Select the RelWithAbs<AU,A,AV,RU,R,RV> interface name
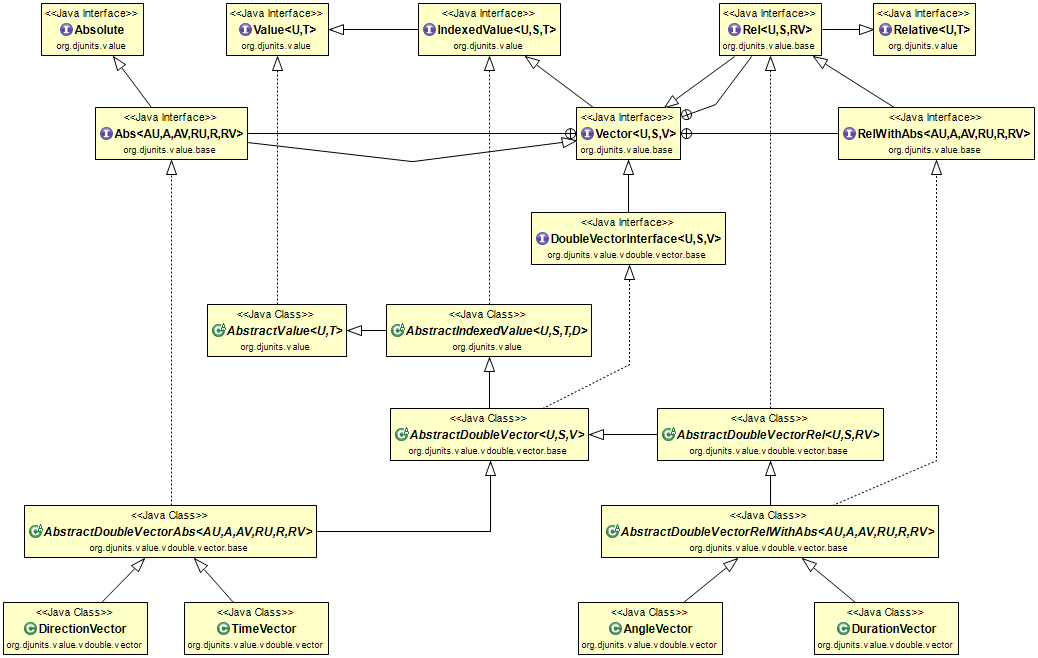1038x658 pixels. tap(943, 134)
